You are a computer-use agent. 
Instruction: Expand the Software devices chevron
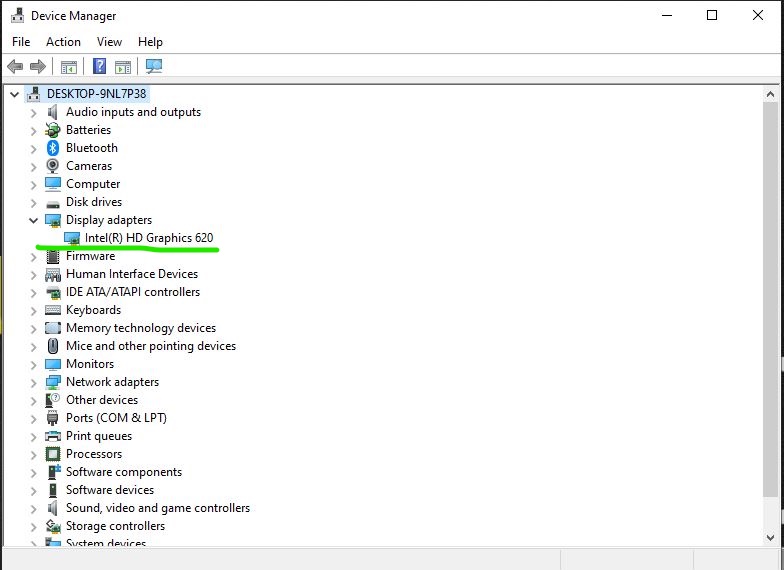coord(34,491)
